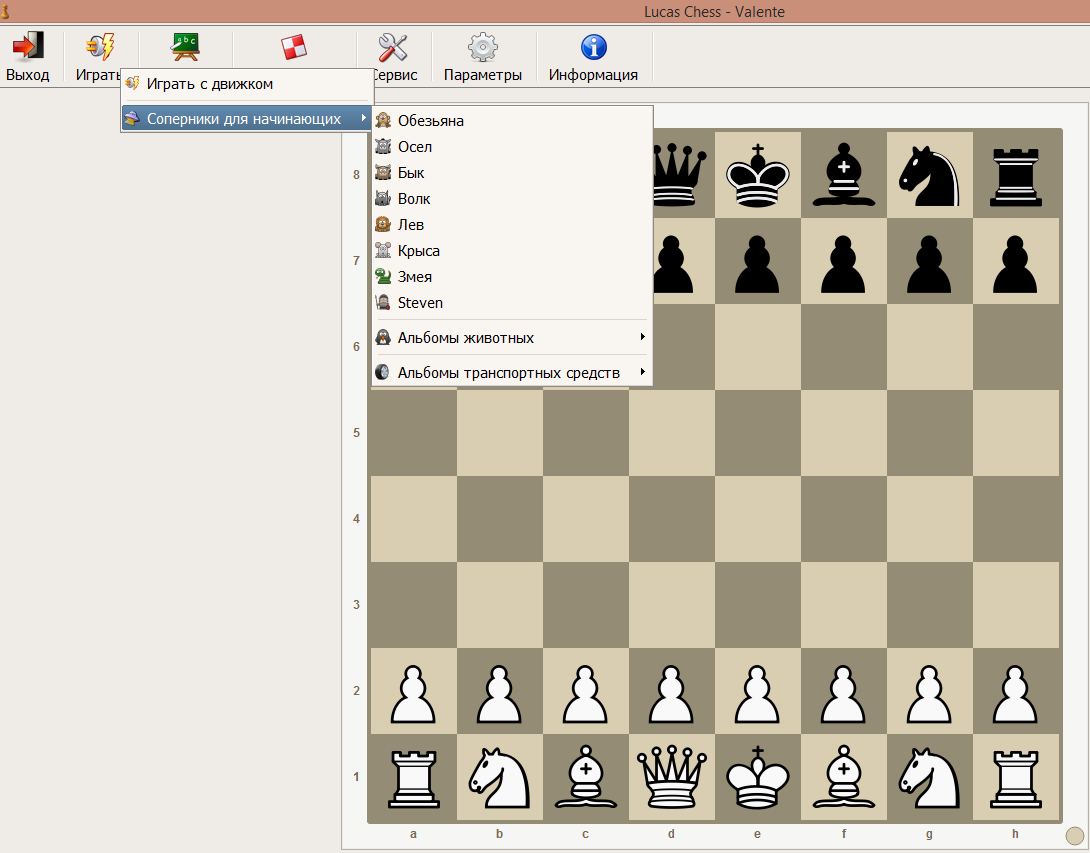This screenshot has width=1090, height=853.
Task: Click the wheel icon of Альбомы транспортных средств
Action: 383,372
